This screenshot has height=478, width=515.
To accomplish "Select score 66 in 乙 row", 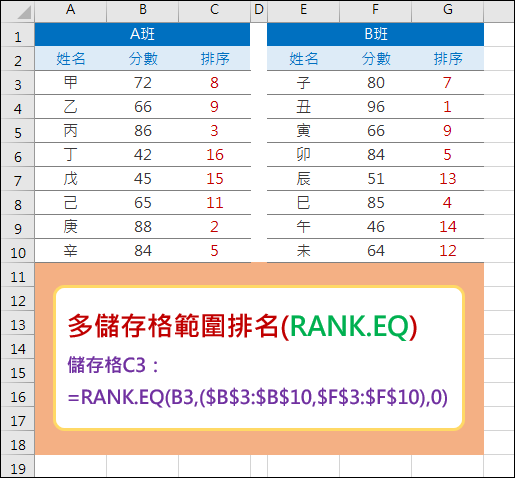I will tap(143, 107).
